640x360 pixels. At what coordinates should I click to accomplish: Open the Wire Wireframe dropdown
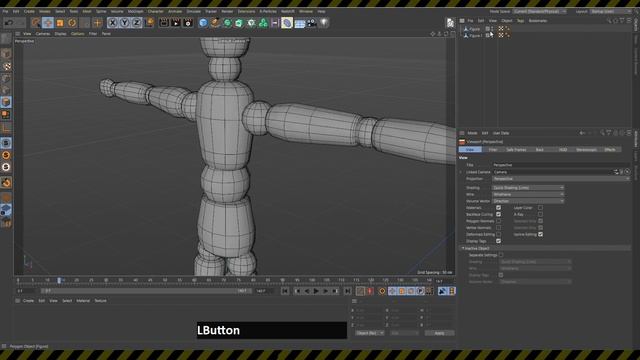click(x=528, y=194)
